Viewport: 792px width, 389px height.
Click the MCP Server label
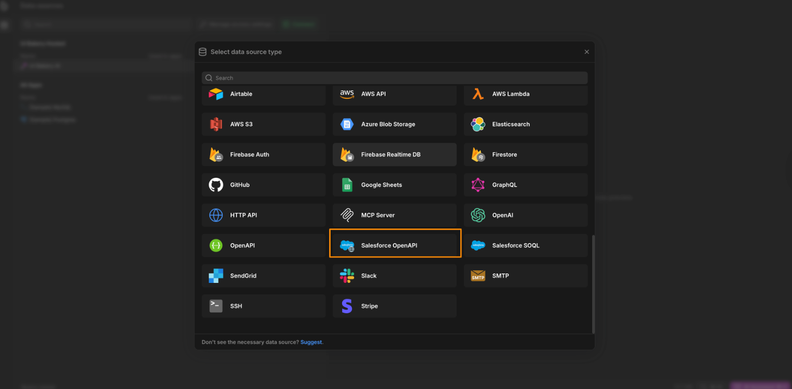point(378,215)
